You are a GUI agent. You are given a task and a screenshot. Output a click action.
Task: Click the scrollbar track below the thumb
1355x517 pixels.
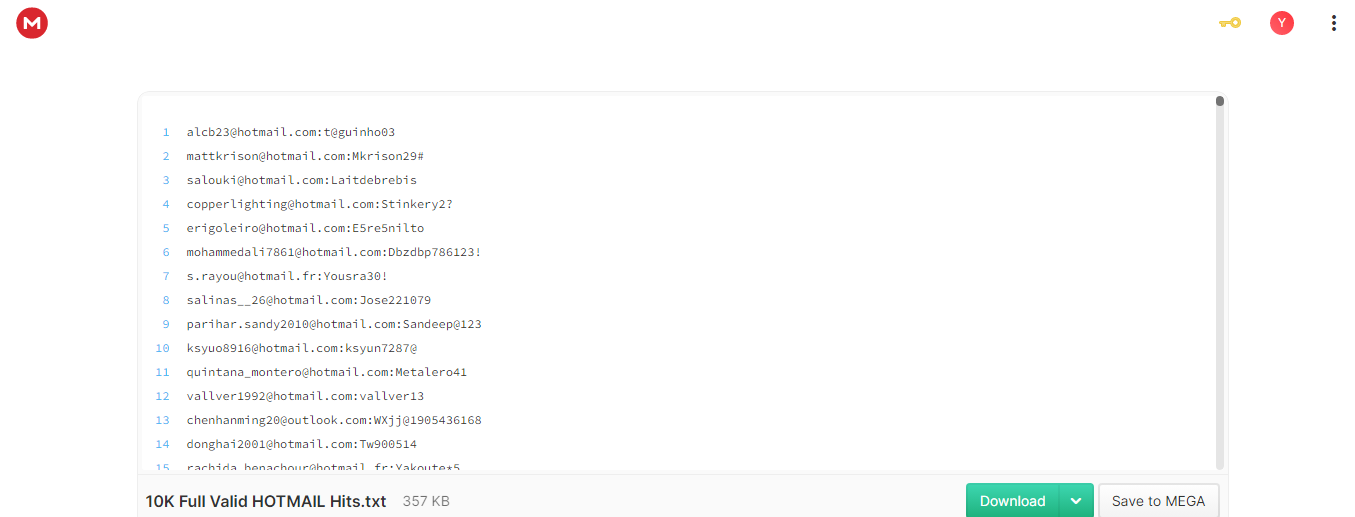[1220, 290]
